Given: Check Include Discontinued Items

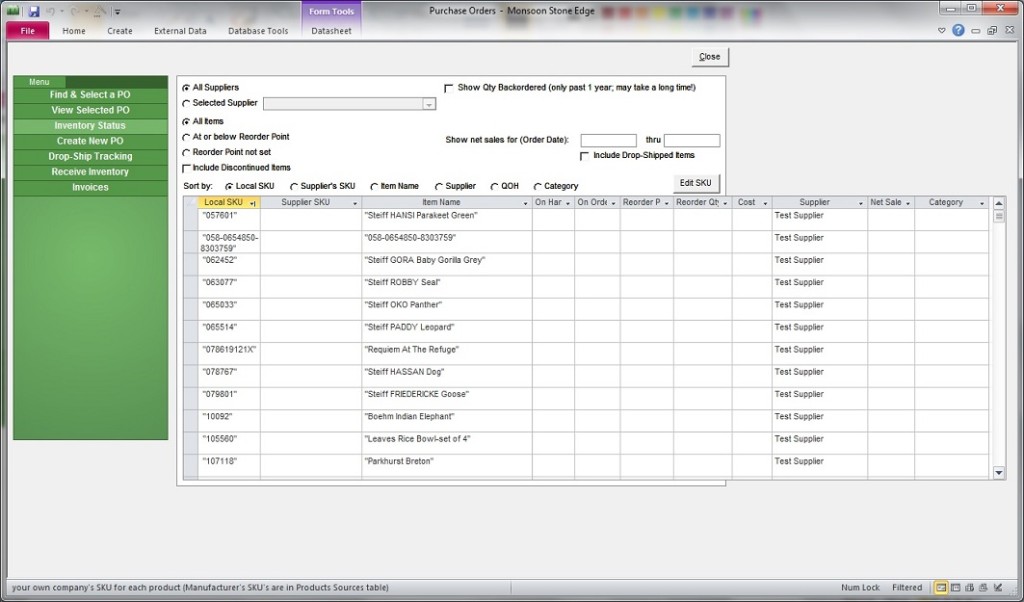Looking at the screenshot, I should pos(188,166).
